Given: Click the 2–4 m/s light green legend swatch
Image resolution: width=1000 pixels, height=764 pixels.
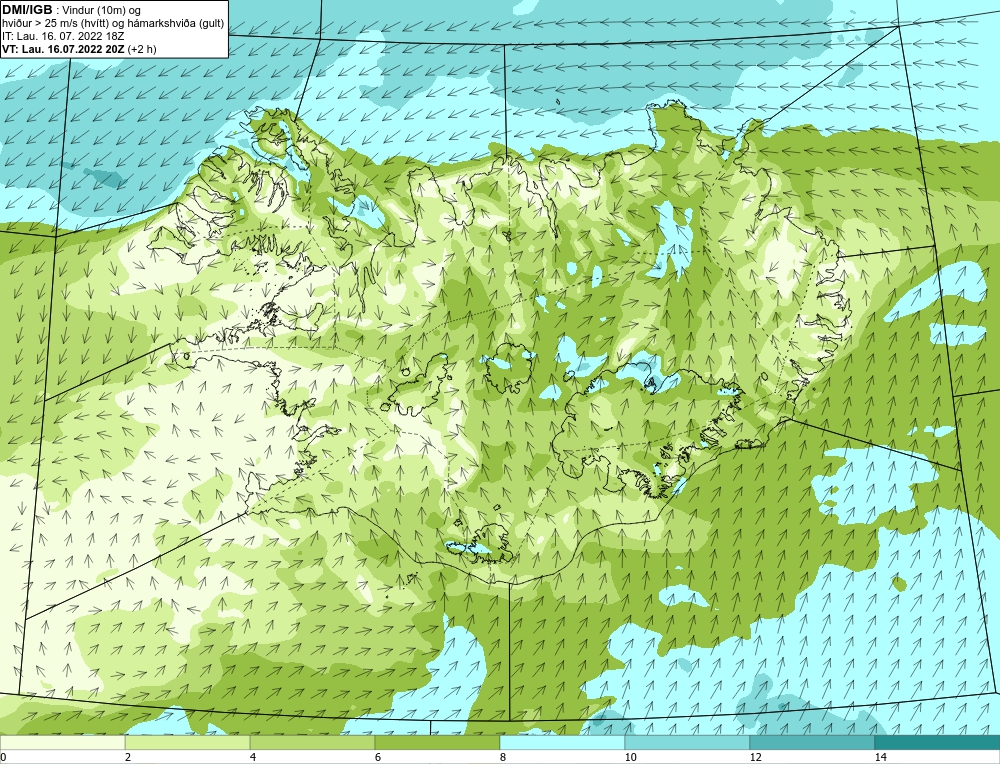Looking at the screenshot, I should (188, 742).
